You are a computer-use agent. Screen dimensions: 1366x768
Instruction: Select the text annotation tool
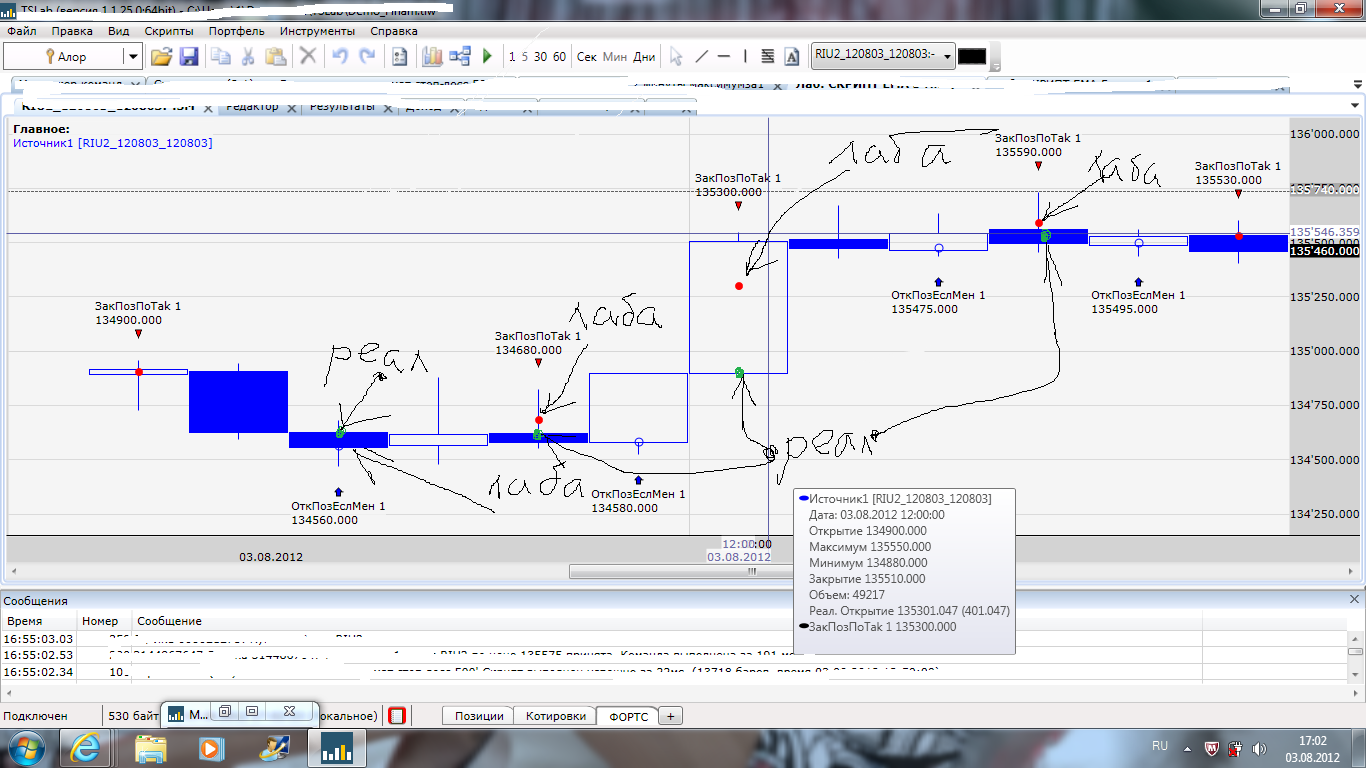coord(792,56)
